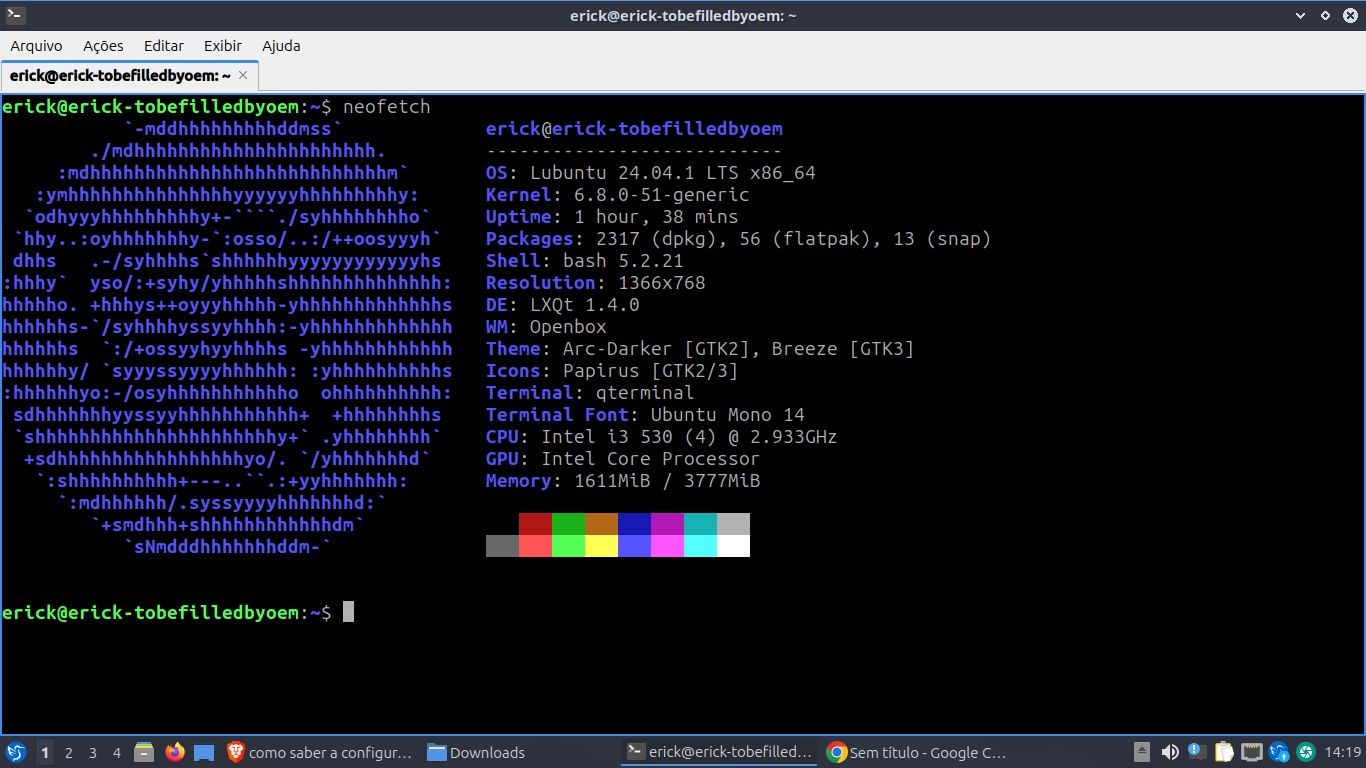Screen dimensions: 1366x768
Task: Focus the qterminal taskbar entry
Action: (720, 752)
